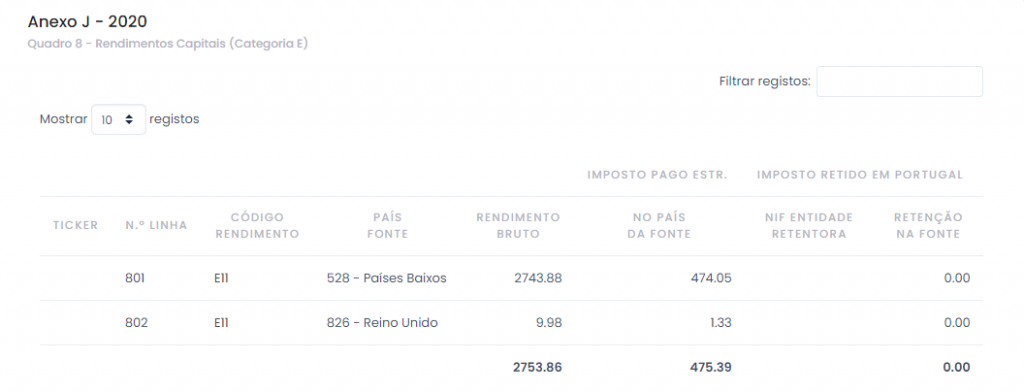Click the 528 - Países Baixos cell
1024x392 pixels.
coord(387,278)
